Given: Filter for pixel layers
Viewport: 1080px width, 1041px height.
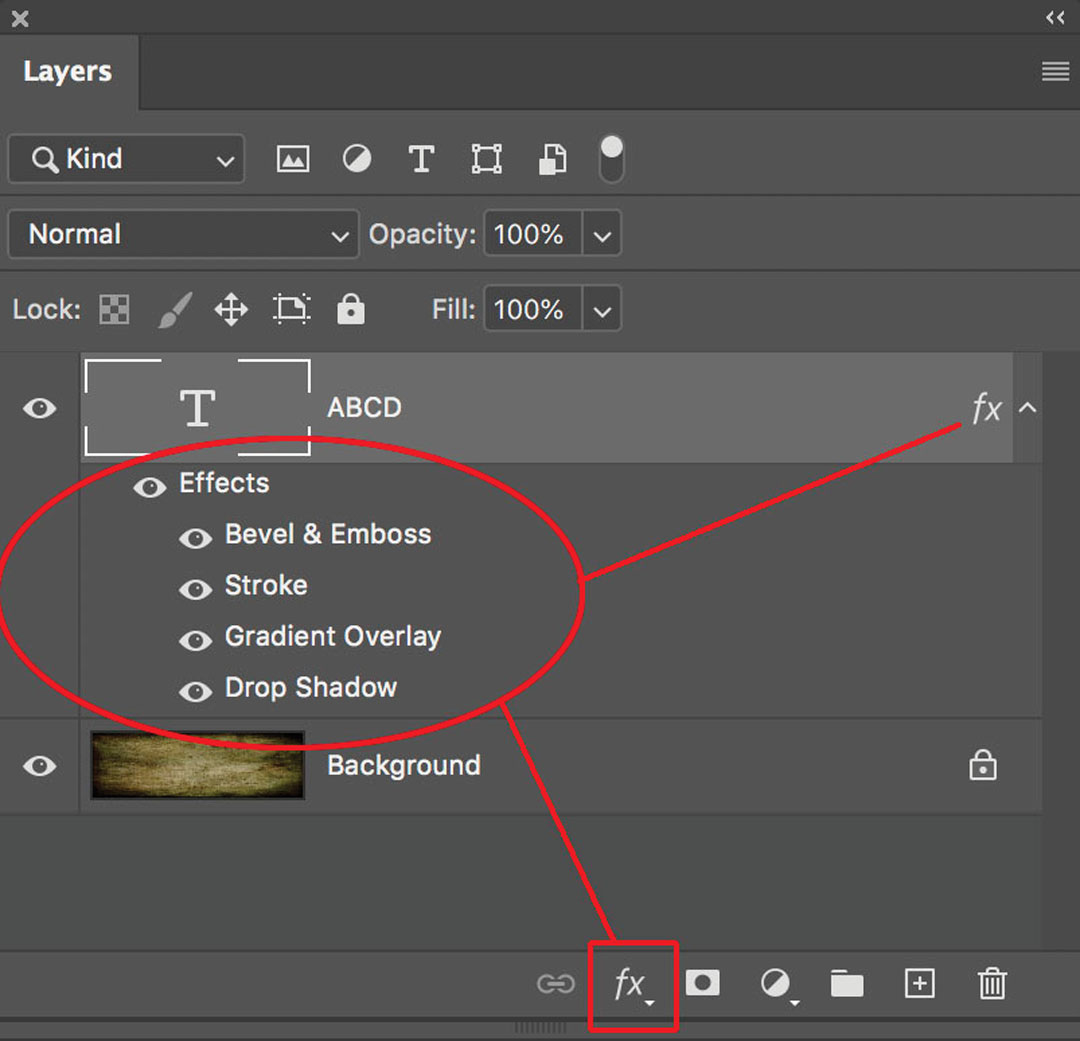Looking at the screenshot, I should click(292, 159).
